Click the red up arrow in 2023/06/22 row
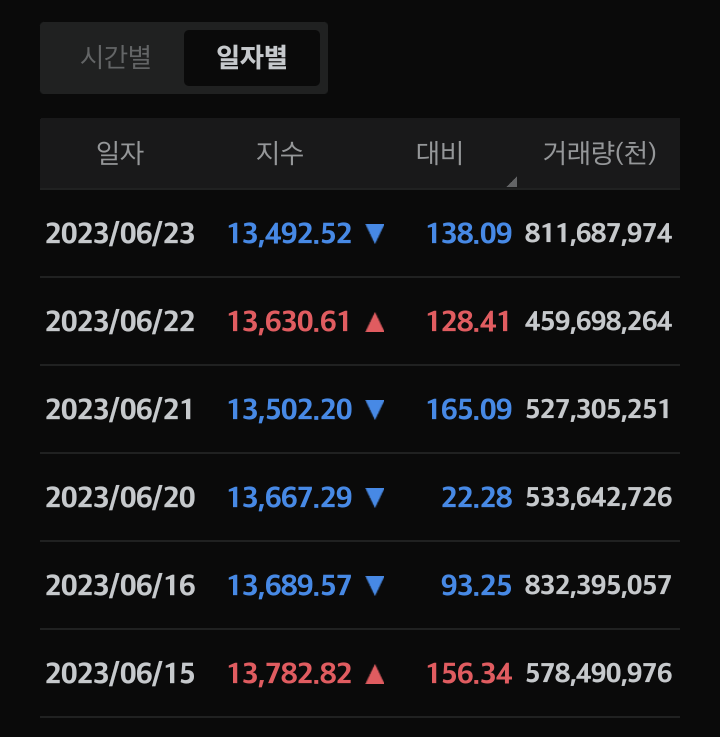The width and height of the screenshot is (720, 737). coord(375,322)
